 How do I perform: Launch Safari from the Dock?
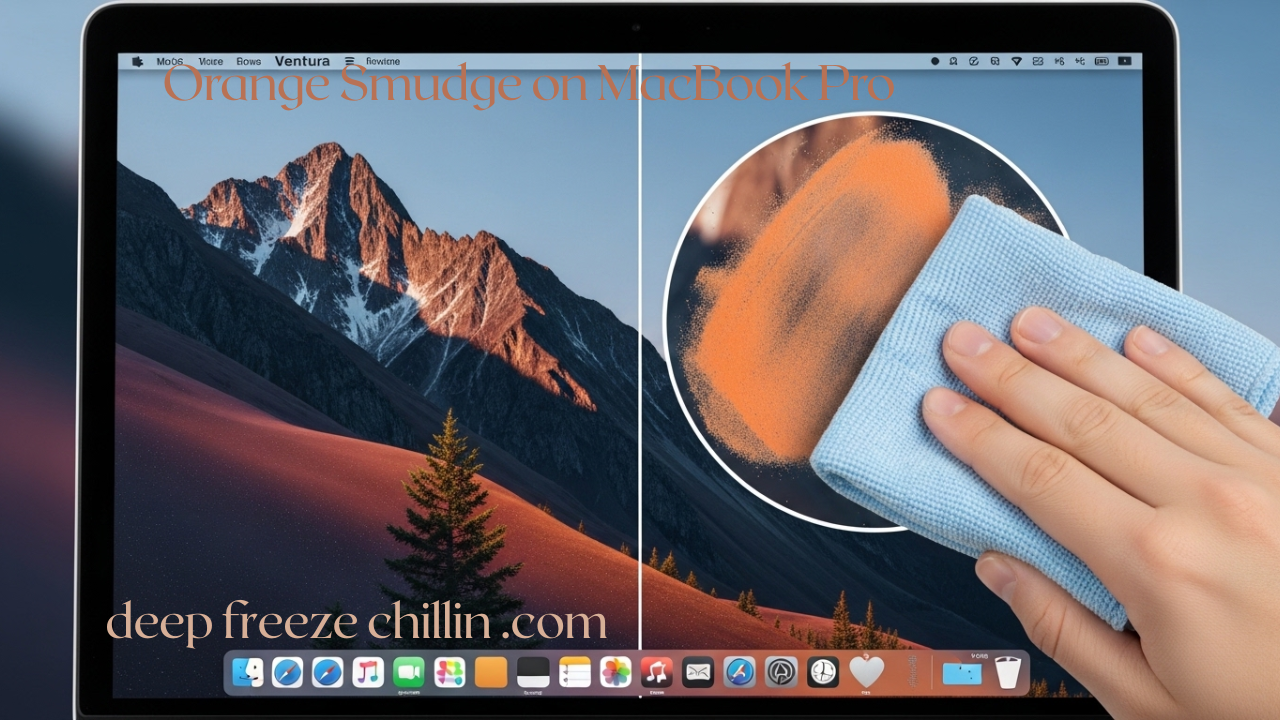[289, 672]
